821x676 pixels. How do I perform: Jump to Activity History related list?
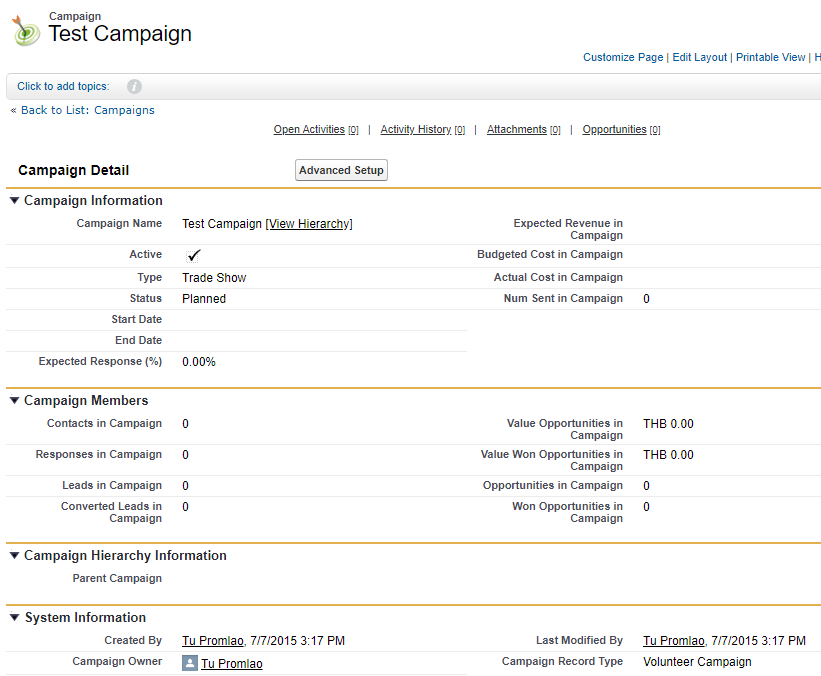click(415, 130)
